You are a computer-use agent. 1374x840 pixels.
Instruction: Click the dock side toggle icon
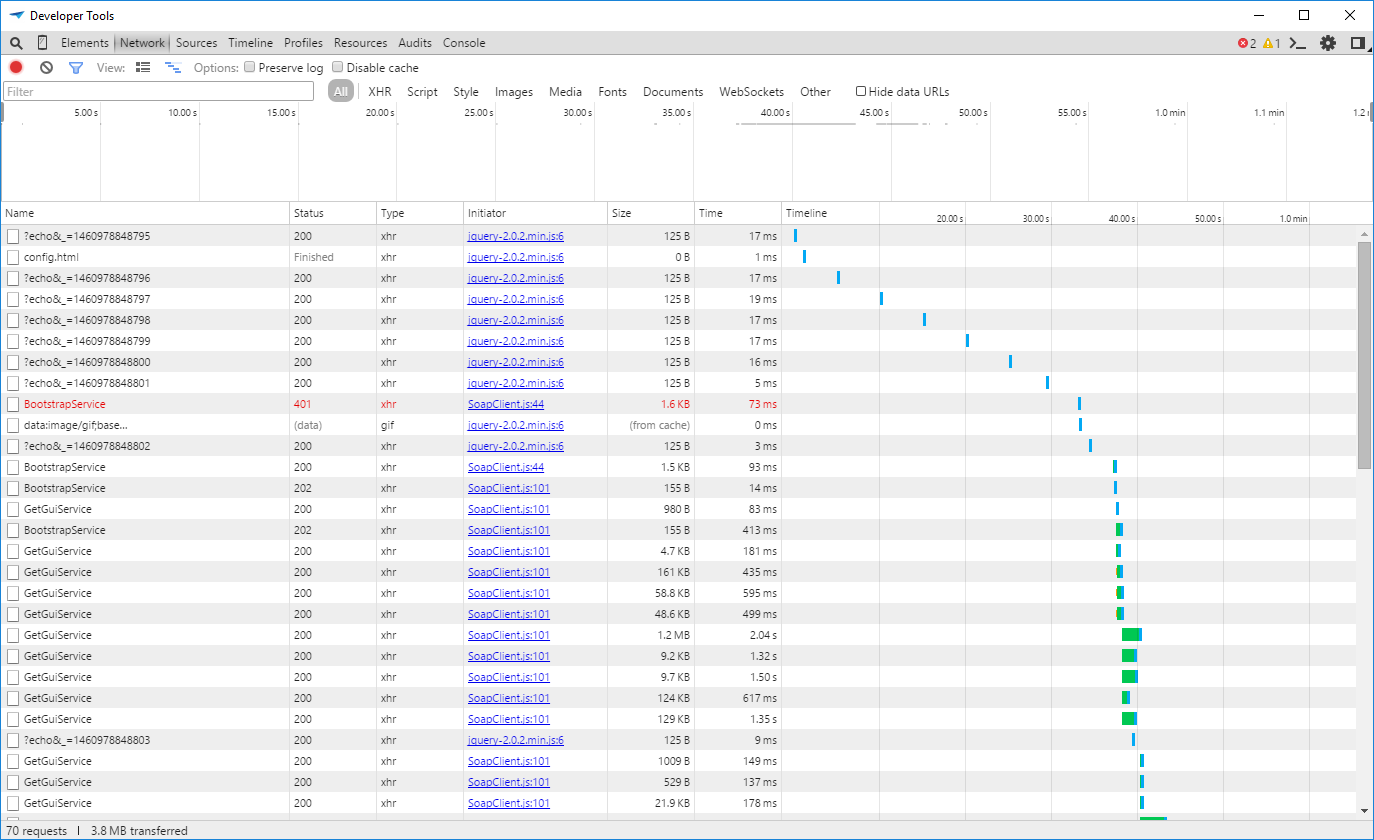click(1357, 43)
